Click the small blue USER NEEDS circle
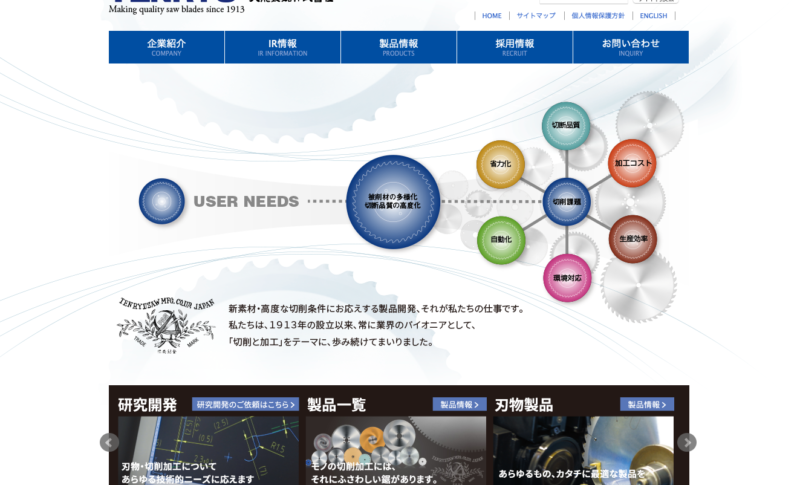The image size is (800, 485). click(162, 201)
